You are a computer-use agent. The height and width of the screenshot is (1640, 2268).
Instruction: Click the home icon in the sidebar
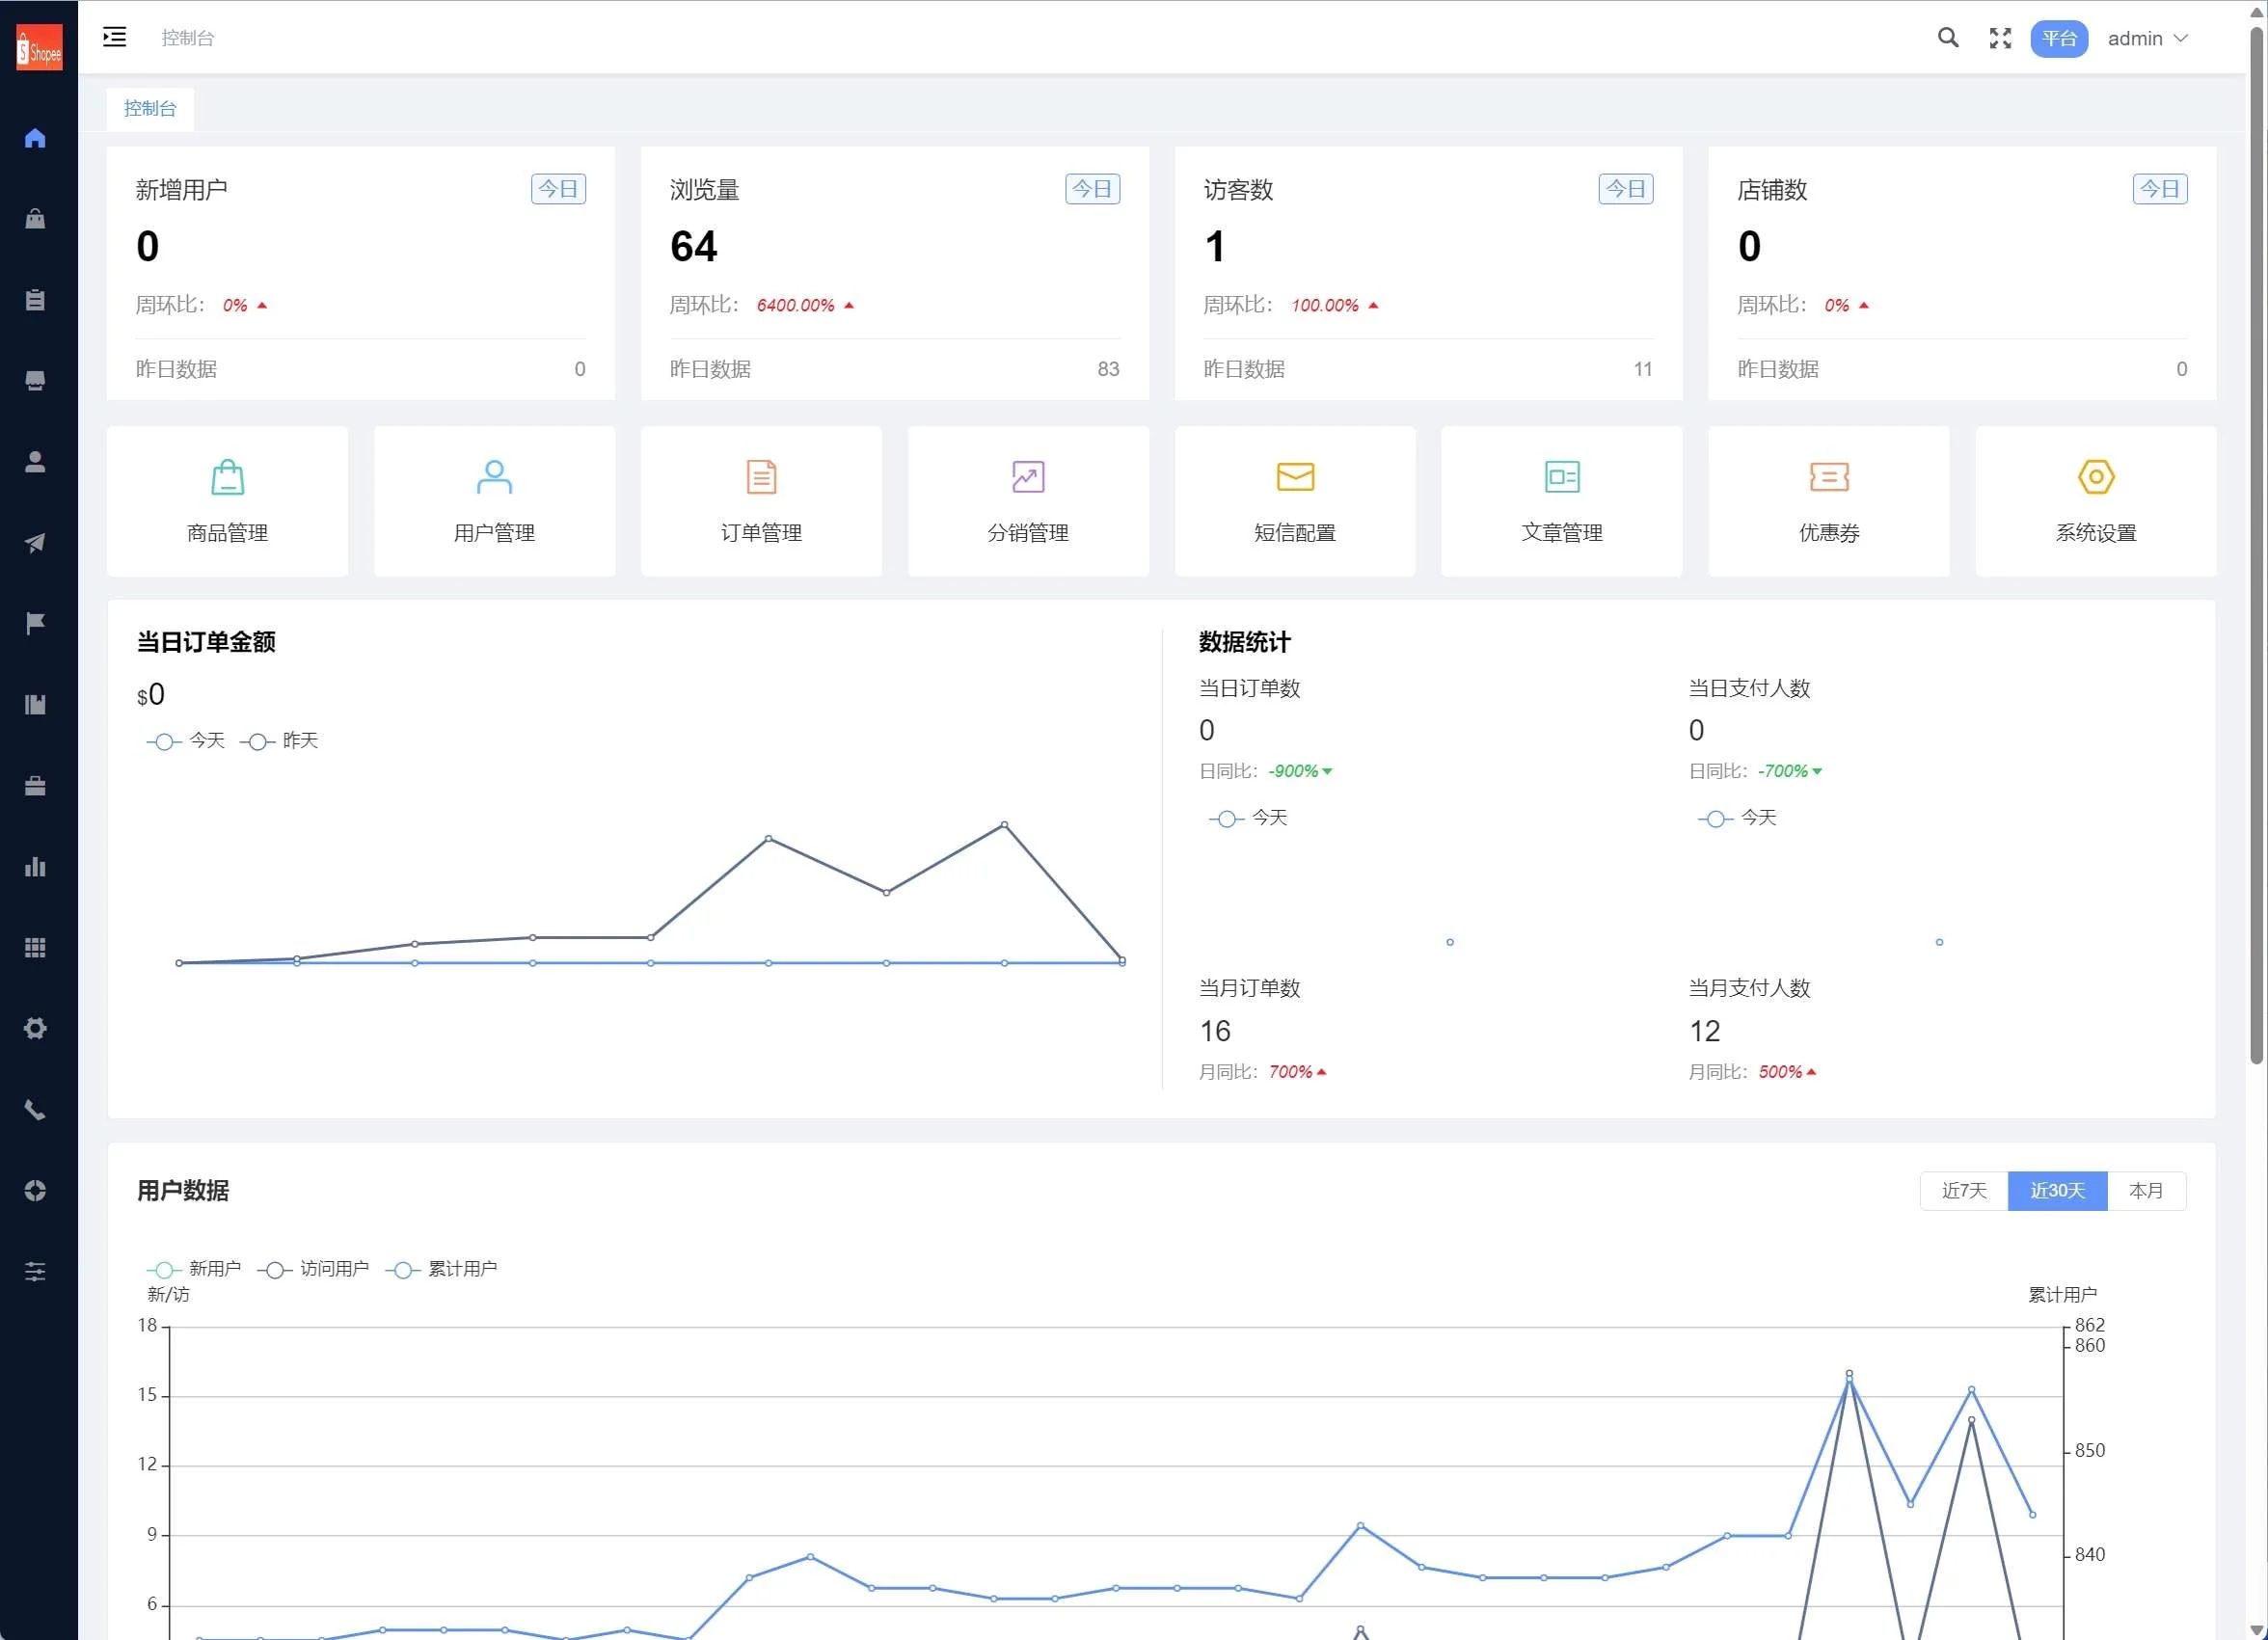pos(35,138)
